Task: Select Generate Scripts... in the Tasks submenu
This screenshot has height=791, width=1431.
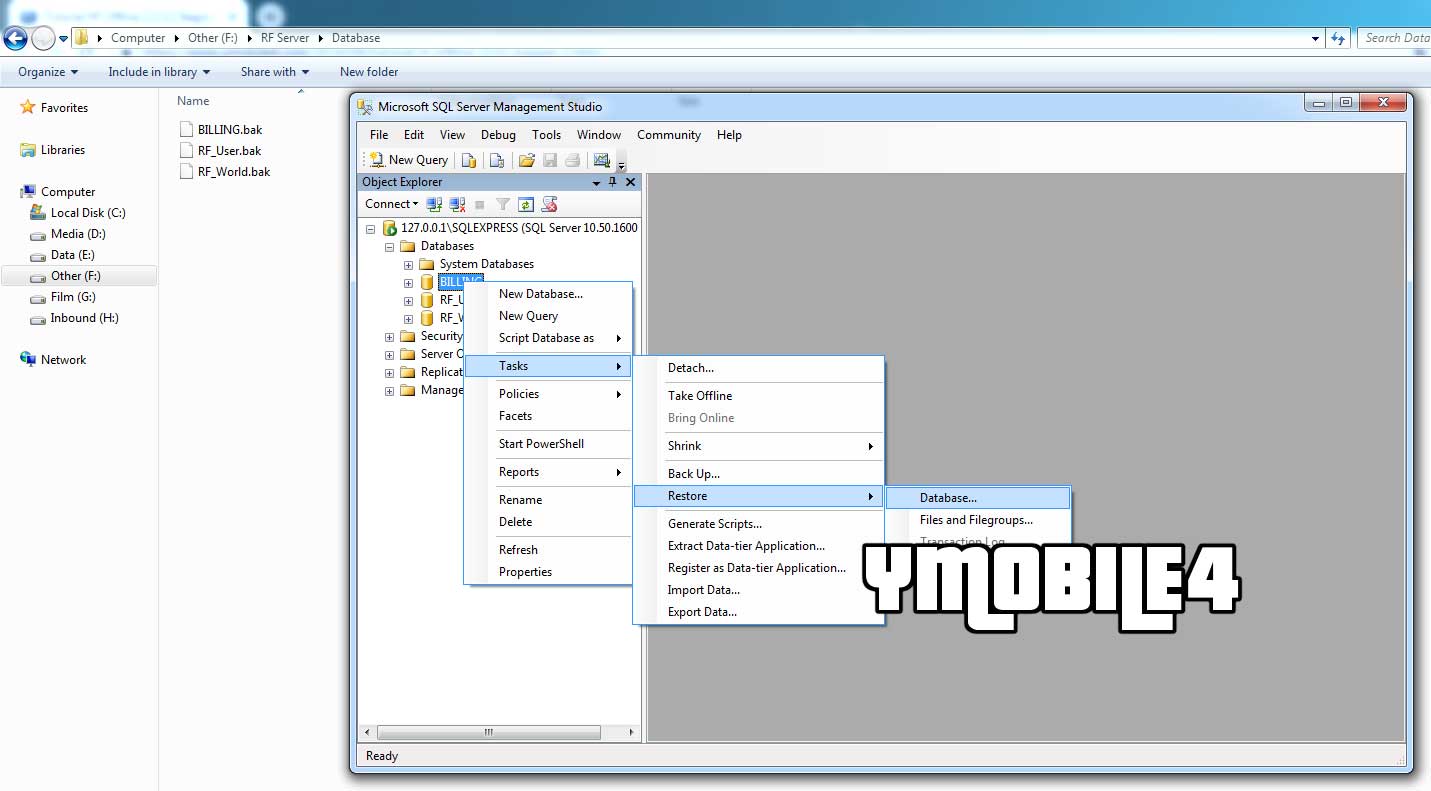Action: coord(759,524)
